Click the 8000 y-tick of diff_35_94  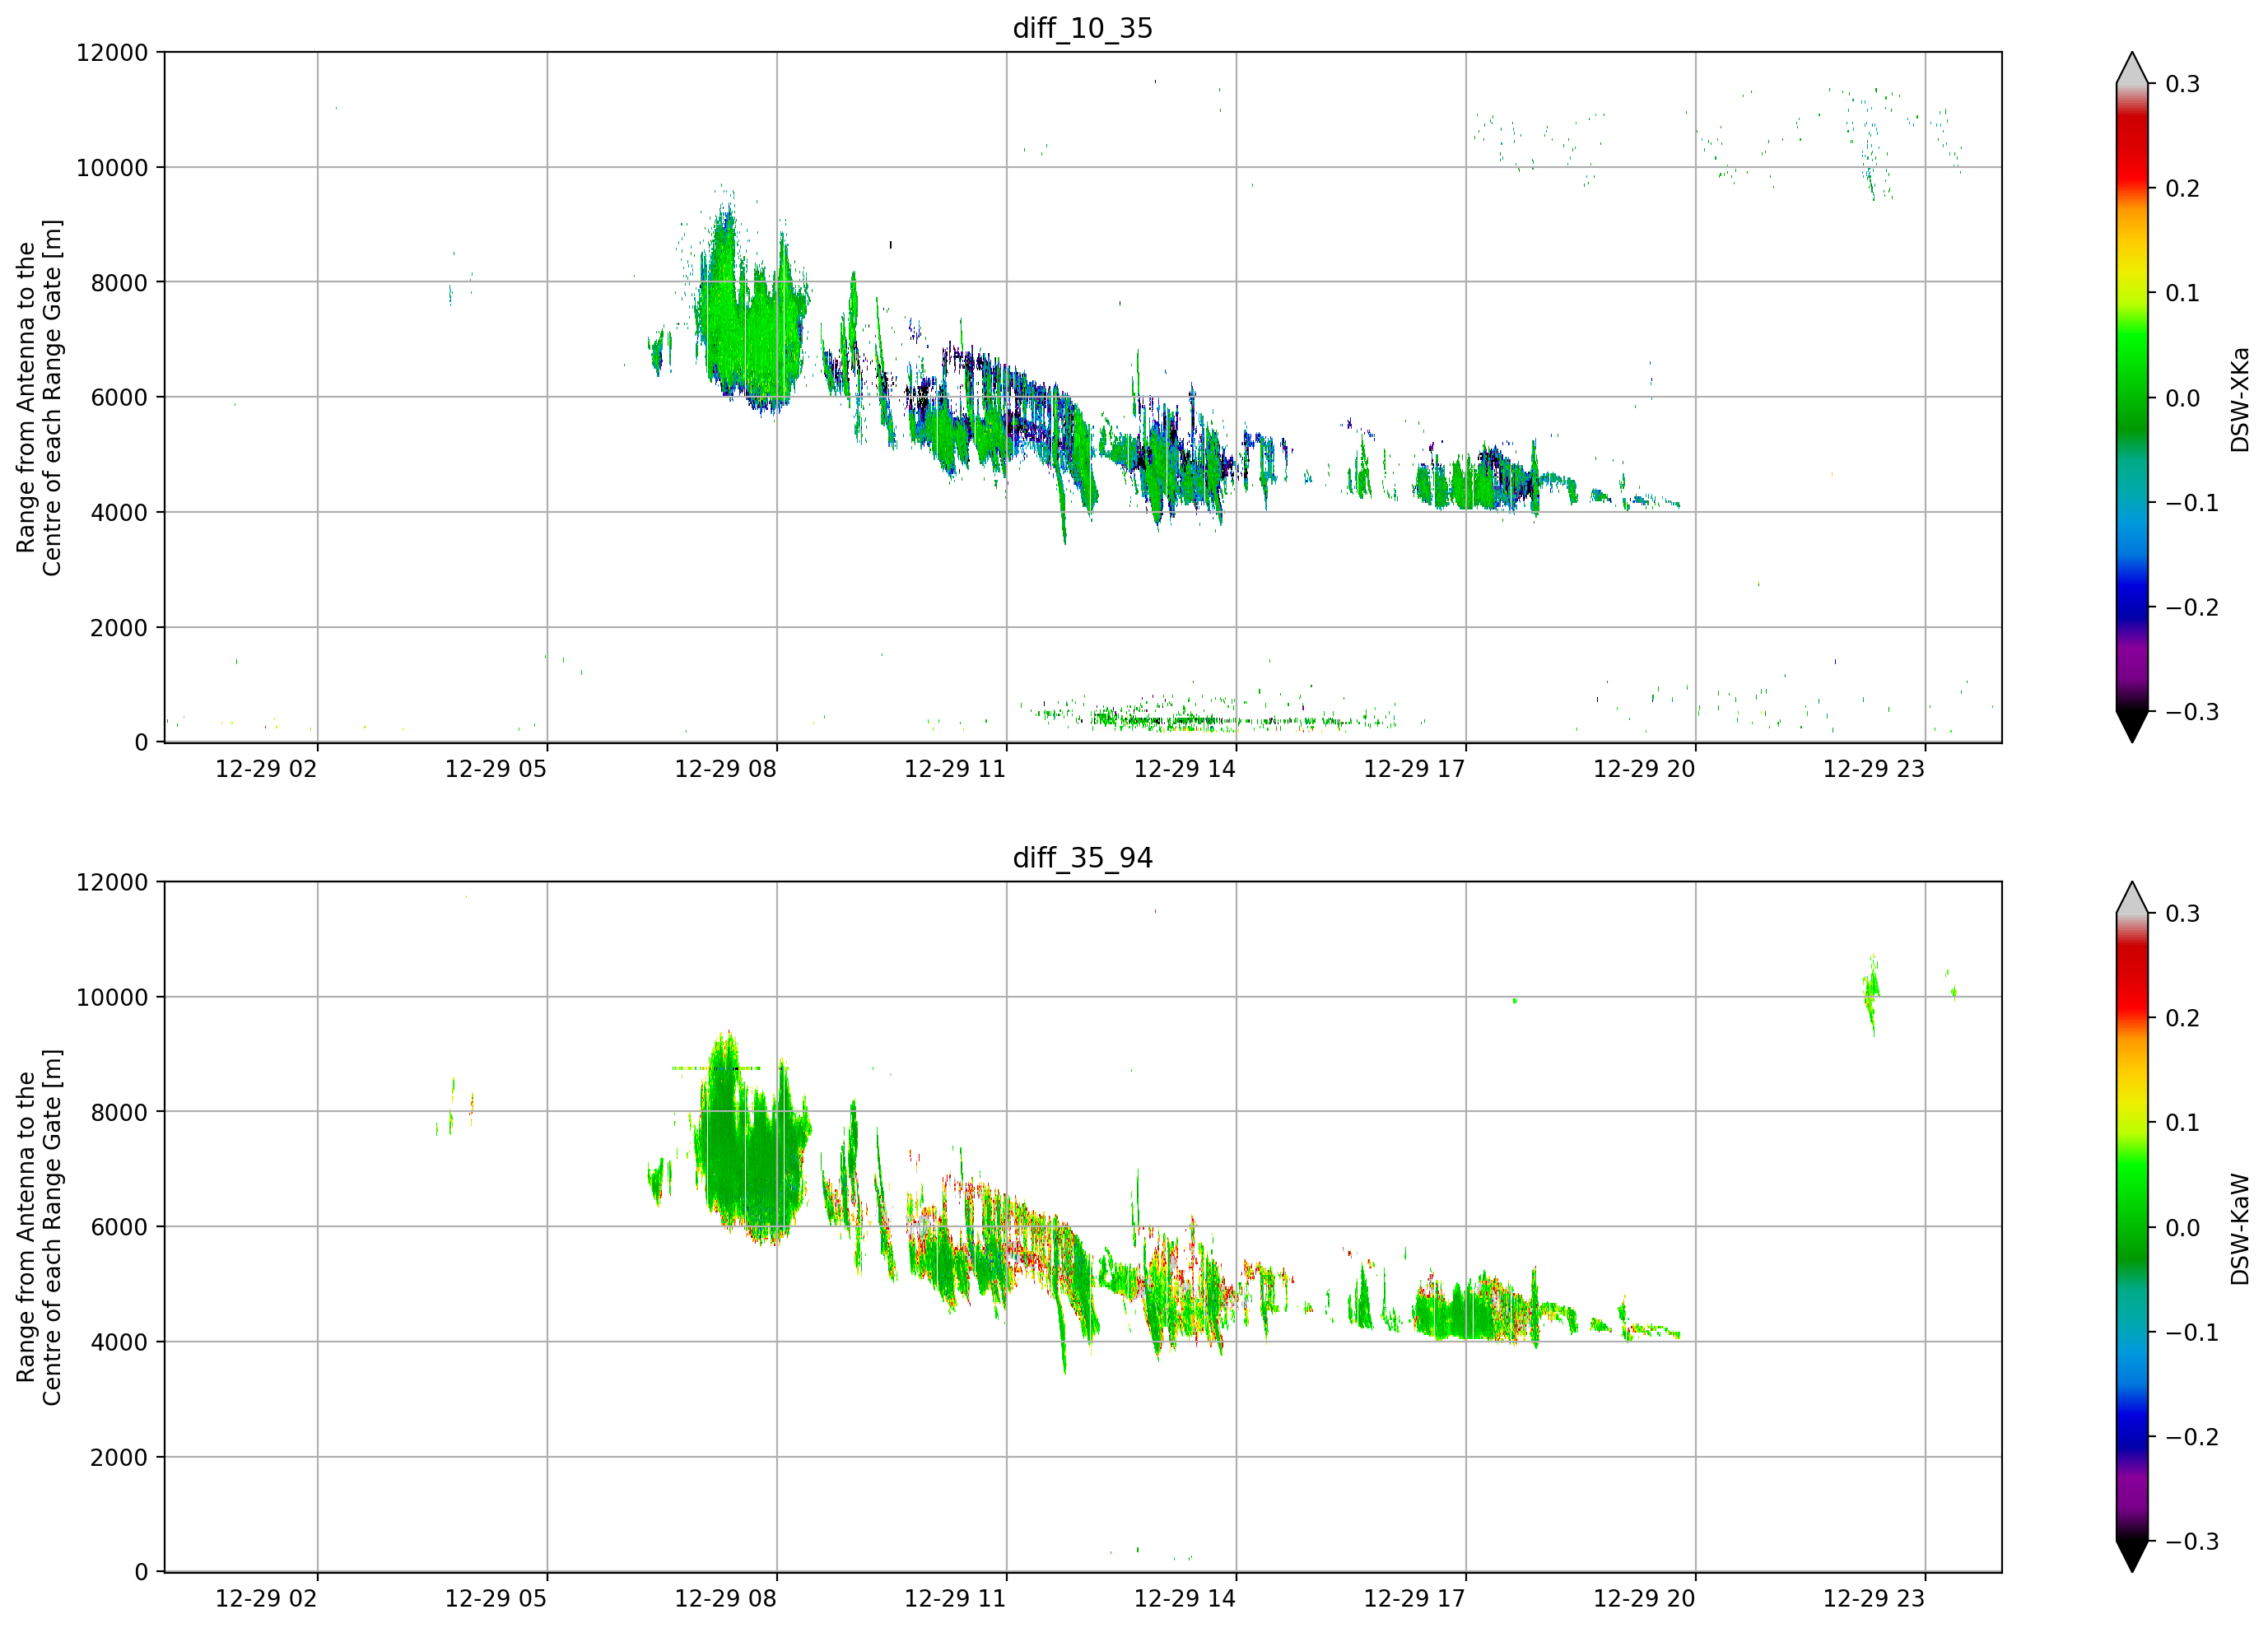click(x=119, y=1113)
